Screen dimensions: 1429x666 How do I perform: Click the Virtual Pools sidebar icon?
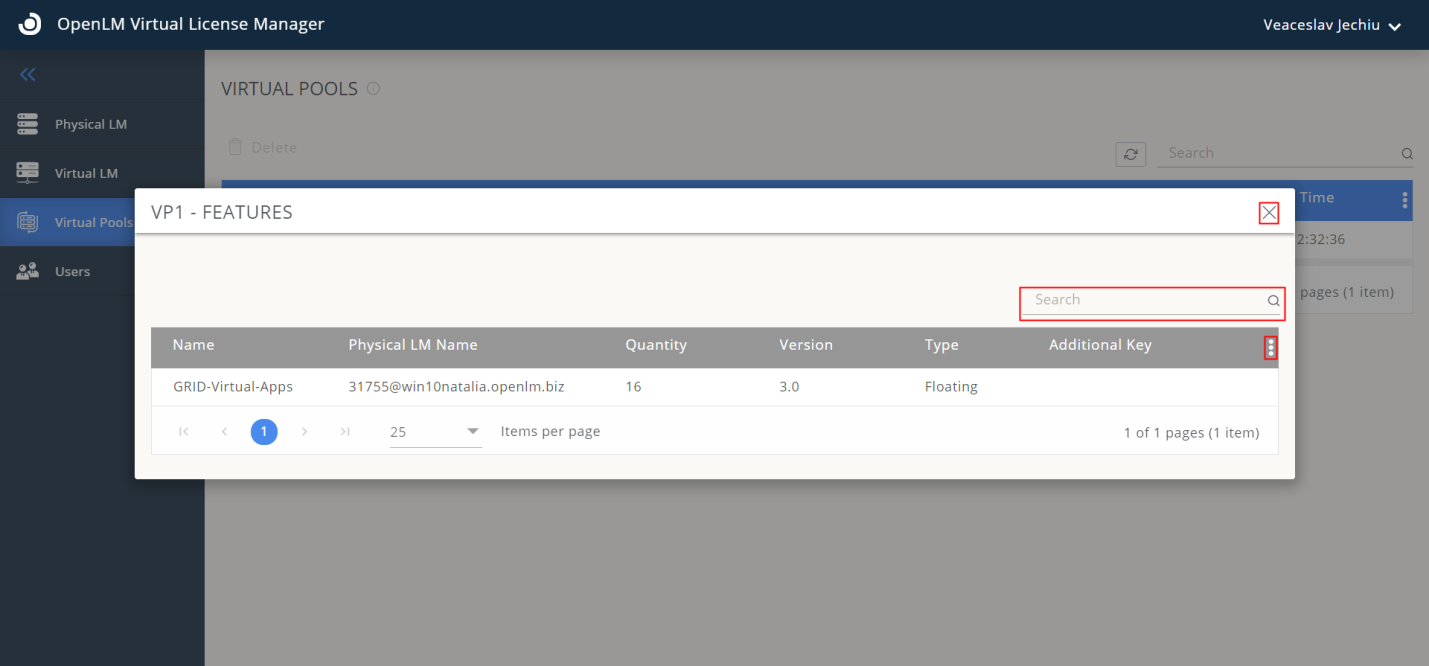coord(28,222)
